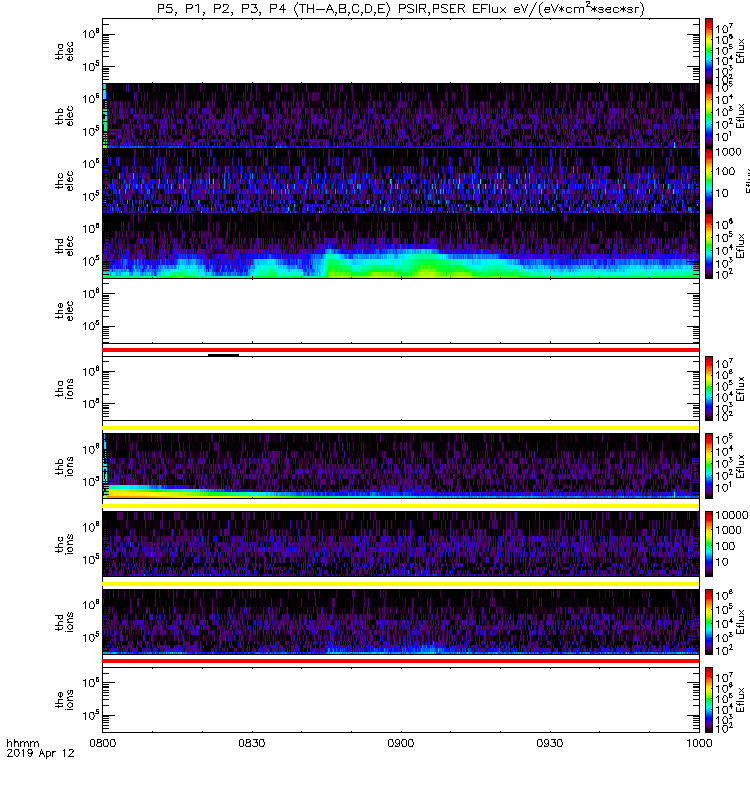Click the "the ions" color scale bar

tap(709, 699)
